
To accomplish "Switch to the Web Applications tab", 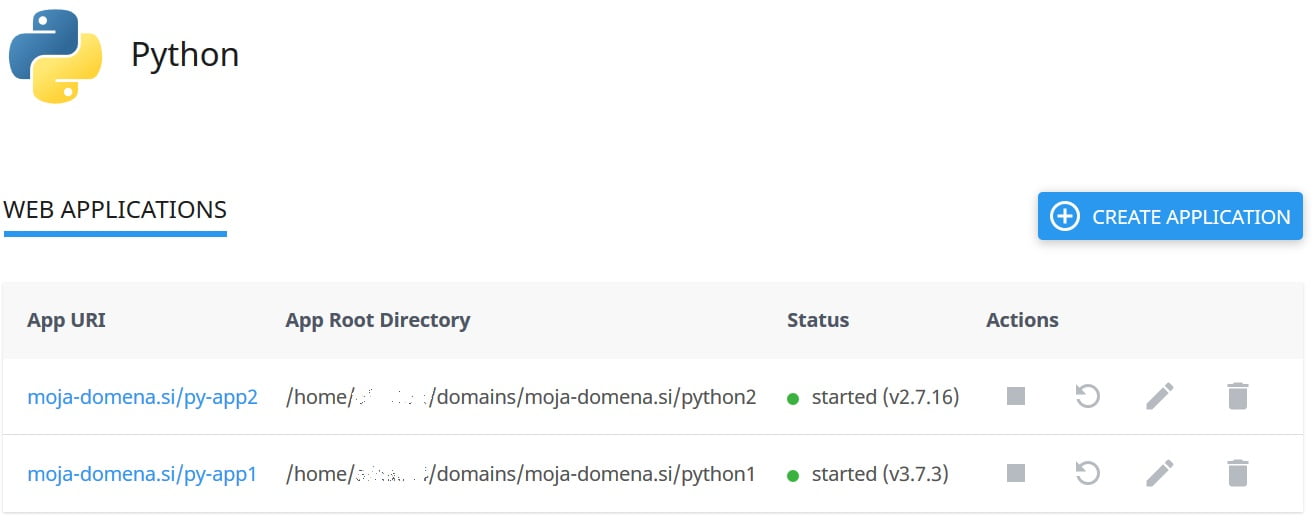I will [x=115, y=210].
